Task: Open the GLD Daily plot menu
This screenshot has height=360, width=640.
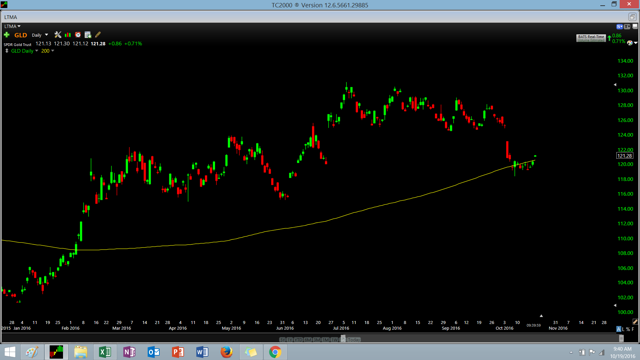Action: [24, 51]
